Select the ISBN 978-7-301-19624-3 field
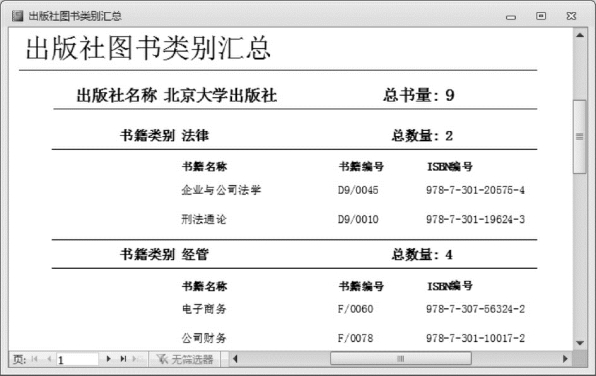Image resolution: width=596 pixels, height=376 pixels. coord(475,219)
